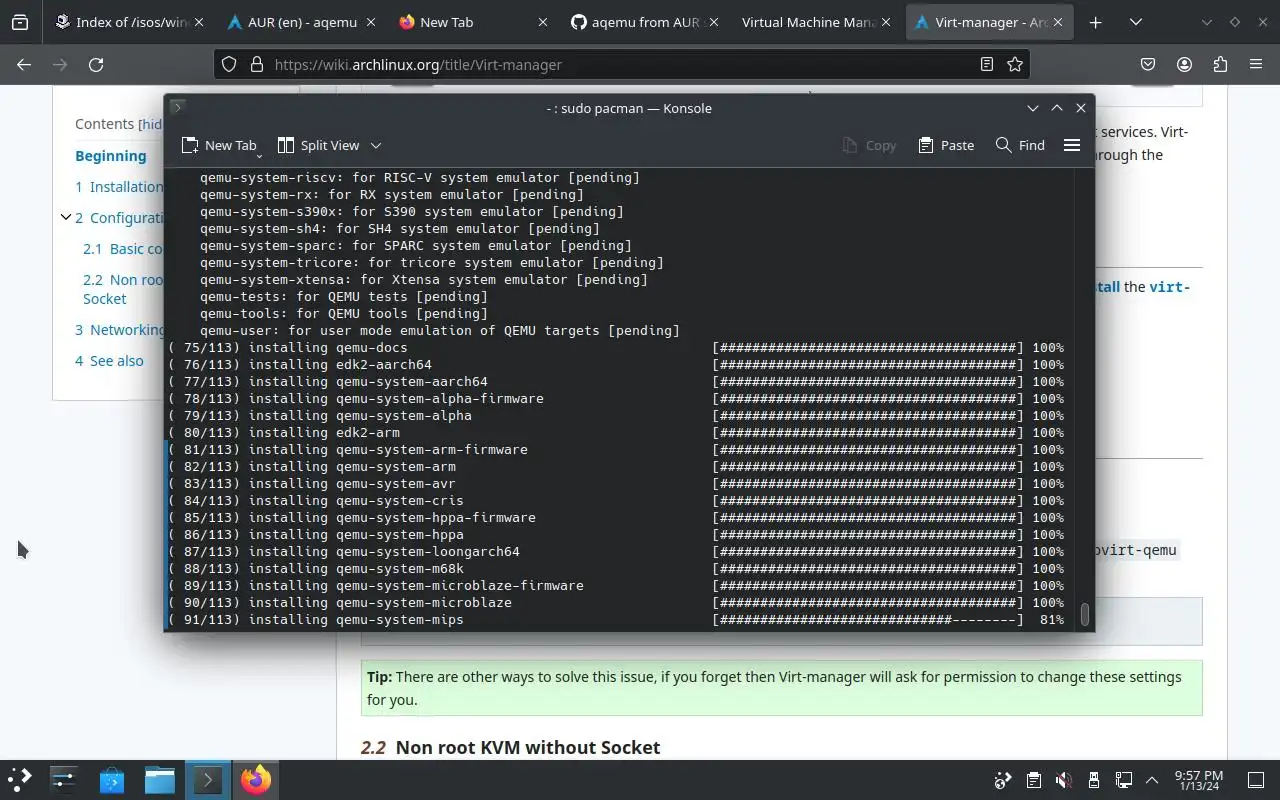Image resolution: width=1280 pixels, height=800 pixels.
Task: Click the Firefox View icon left of tabs
Action: pos(20,22)
